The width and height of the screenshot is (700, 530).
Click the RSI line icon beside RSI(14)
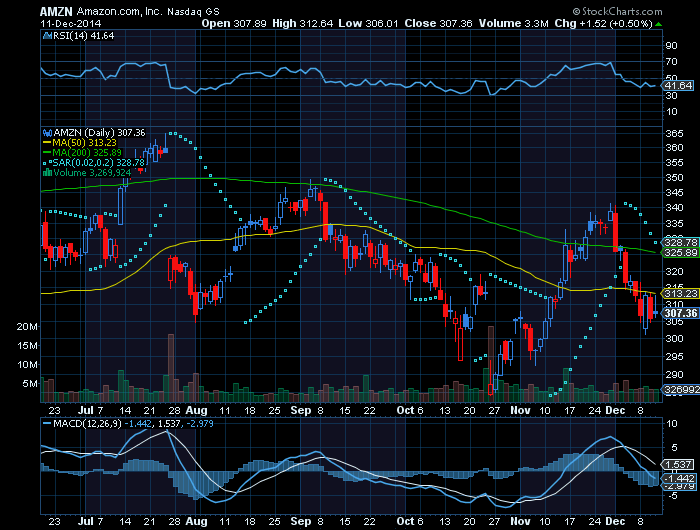click(47, 36)
